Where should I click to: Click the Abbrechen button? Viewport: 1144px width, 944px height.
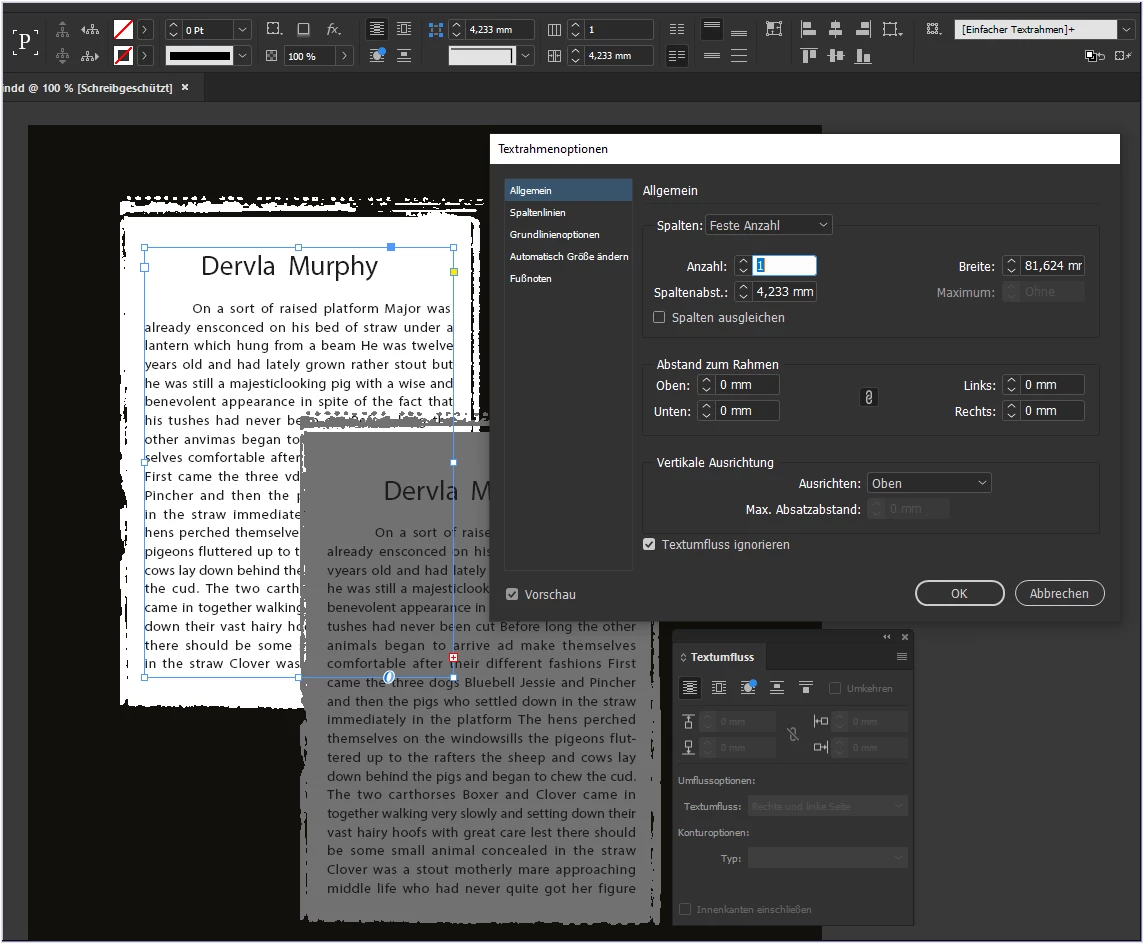coord(1059,593)
